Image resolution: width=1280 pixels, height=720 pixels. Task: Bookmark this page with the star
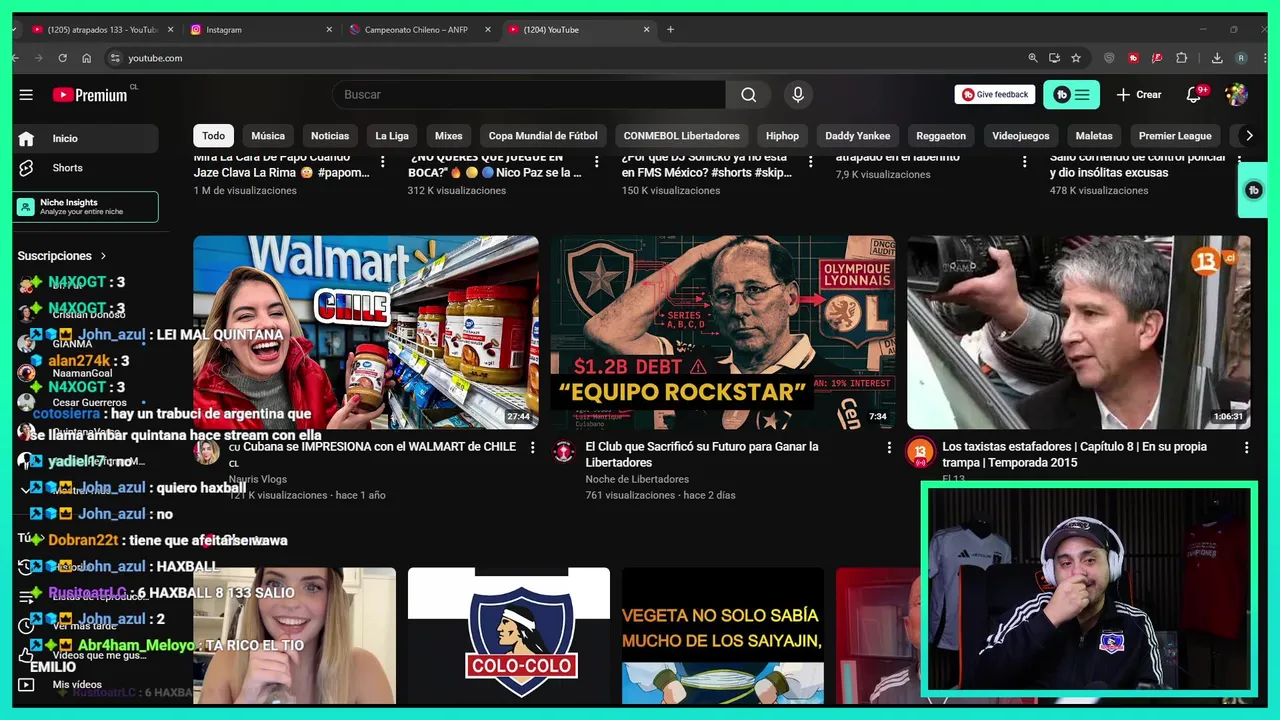point(1076,58)
